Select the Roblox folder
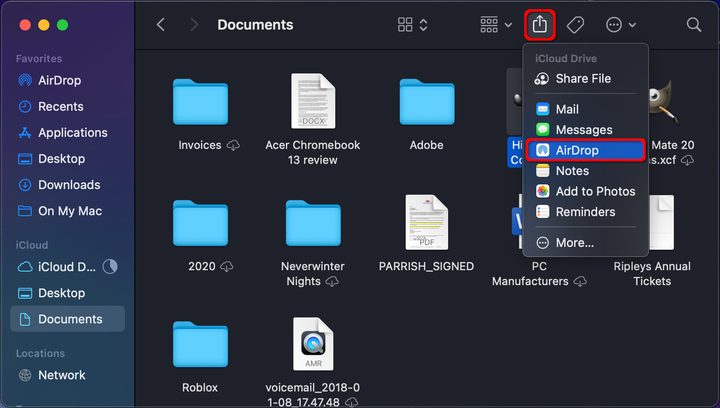The height and width of the screenshot is (408, 720). pyautogui.click(x=200, y=344)
